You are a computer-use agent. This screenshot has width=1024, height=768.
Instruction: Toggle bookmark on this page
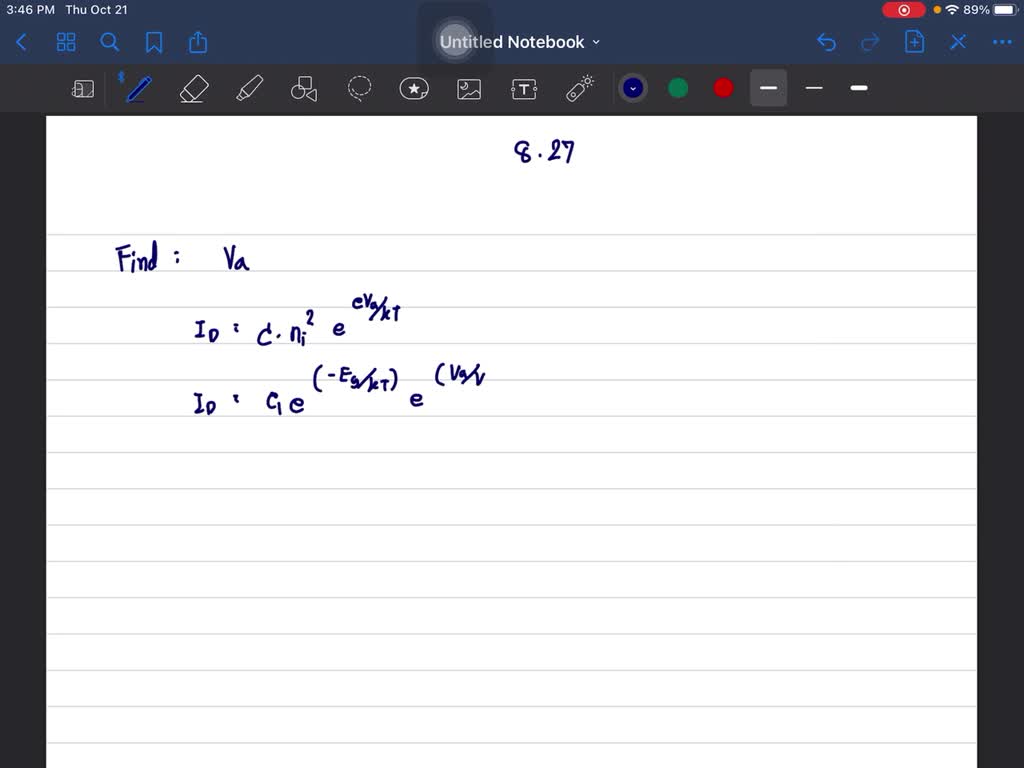(x=154, y=42)
